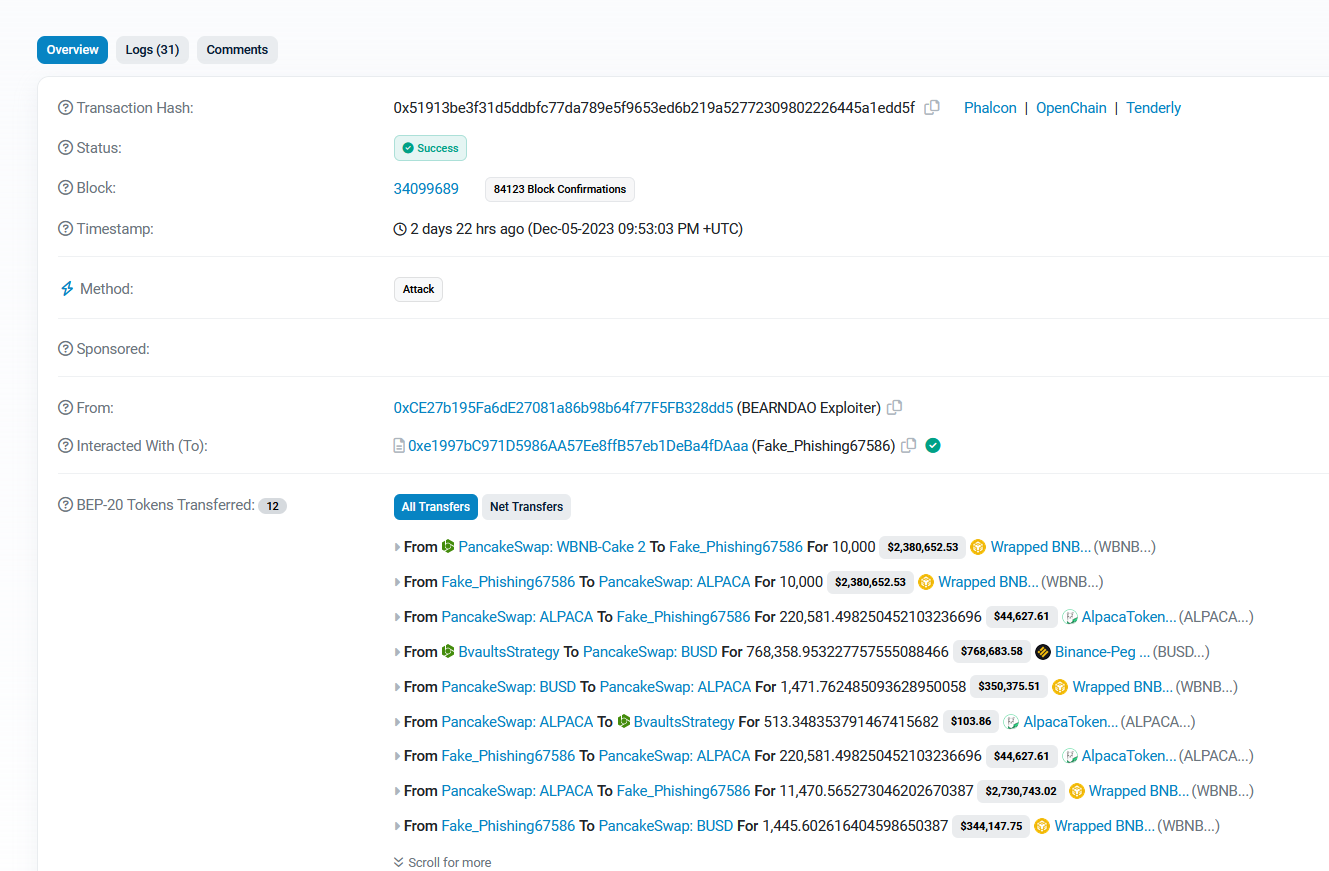
Task: Expand the 768,358.95 BUSD transfer row
Action: 398,652
